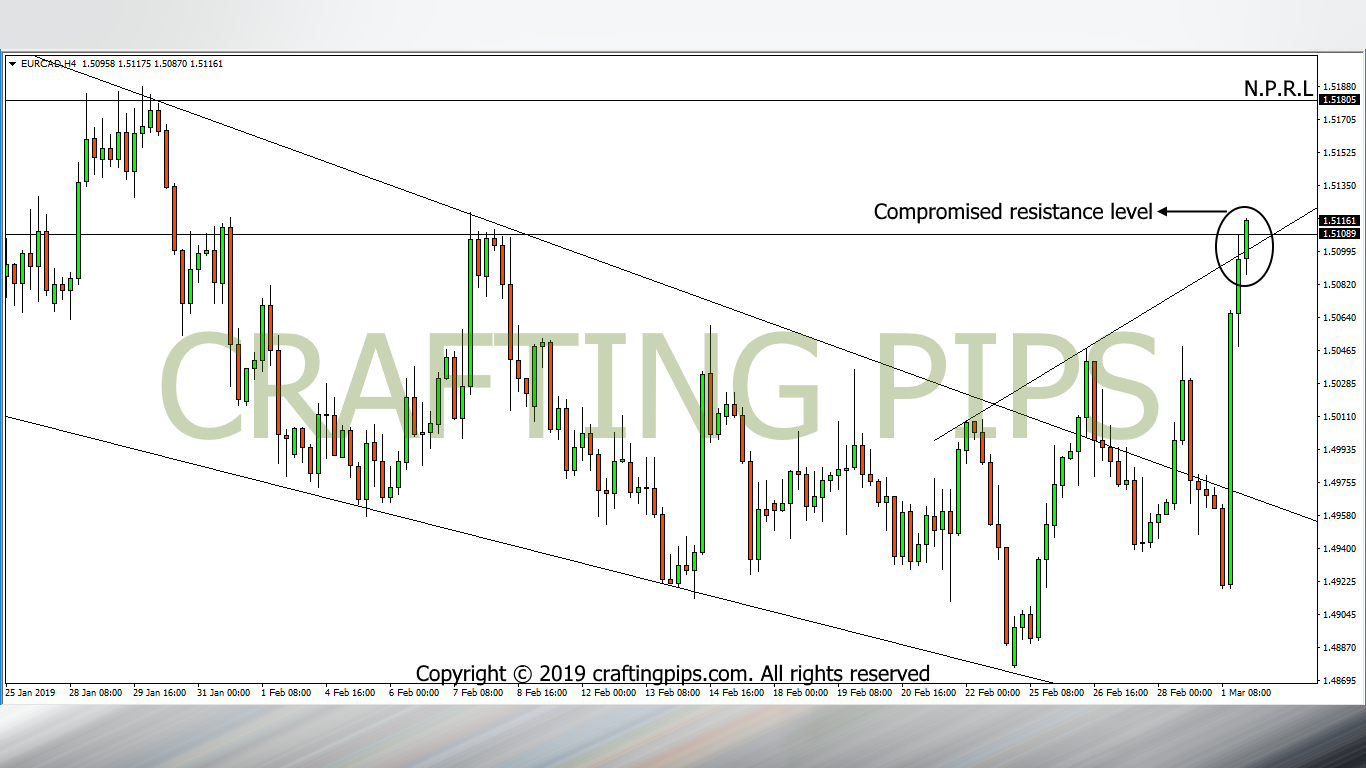Click the 20 Feb 16:00 time label

[x=927, y=692]
